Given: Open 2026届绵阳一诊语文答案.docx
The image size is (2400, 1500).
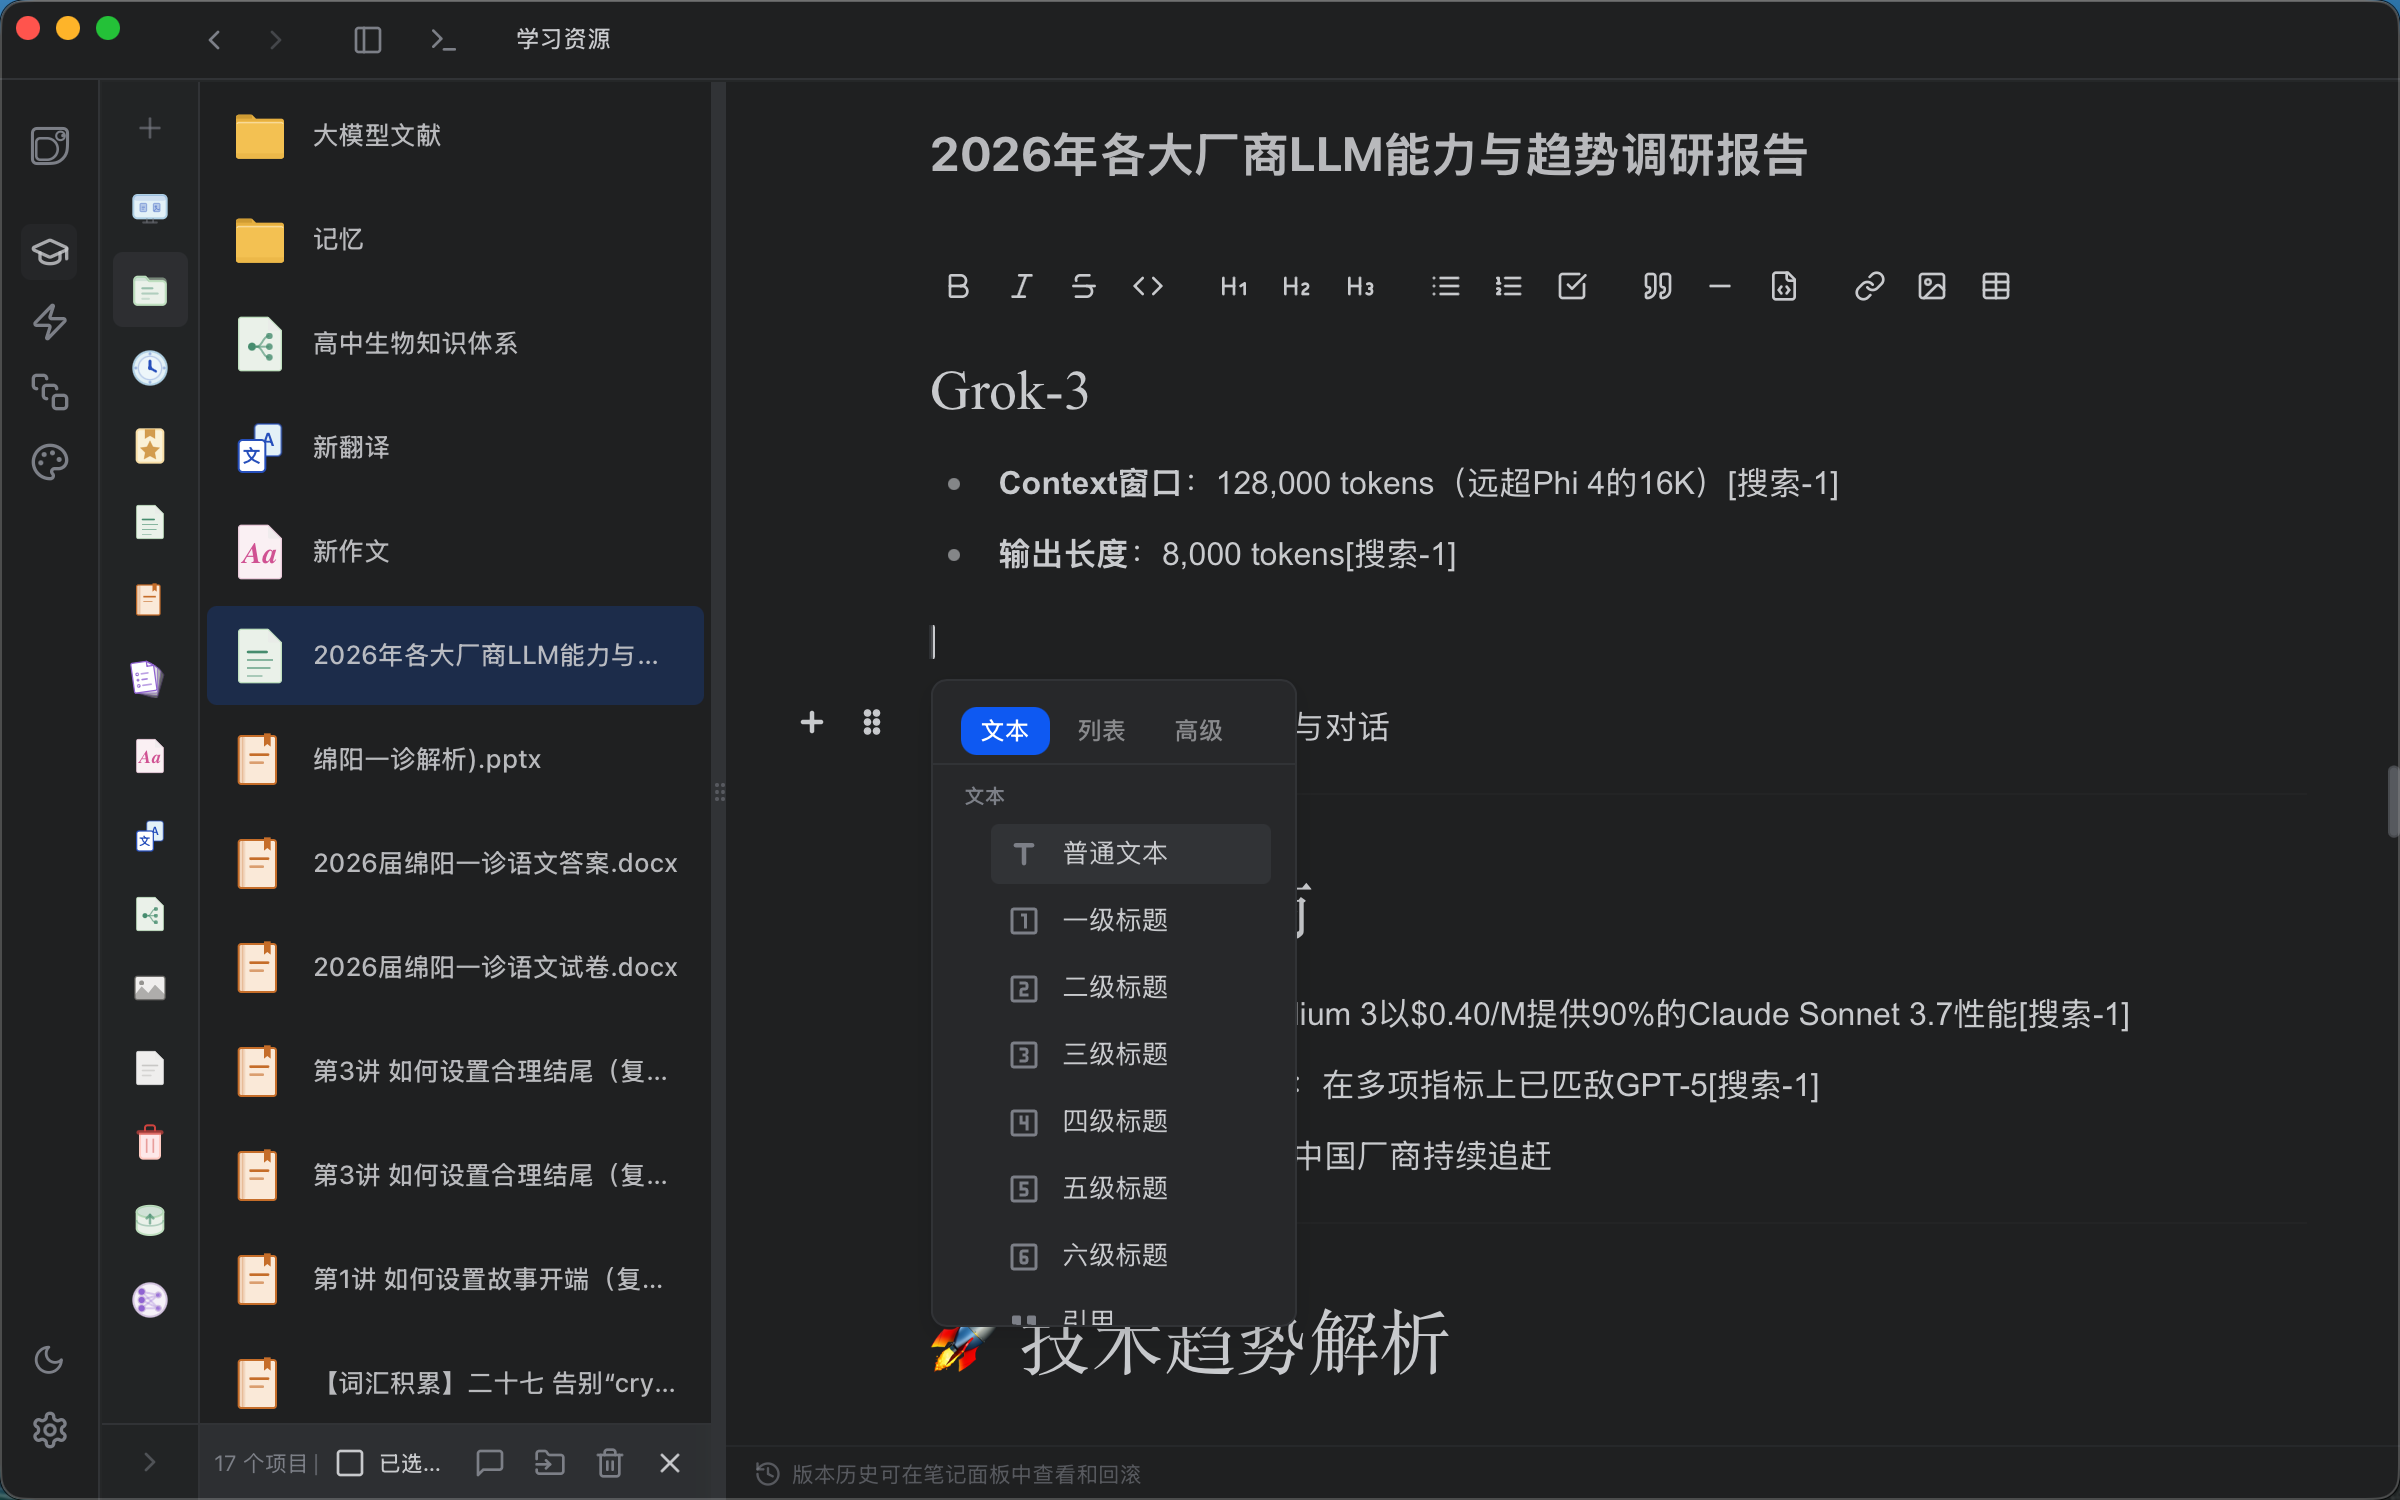Looking at the screenshot, I should [455, 864].
